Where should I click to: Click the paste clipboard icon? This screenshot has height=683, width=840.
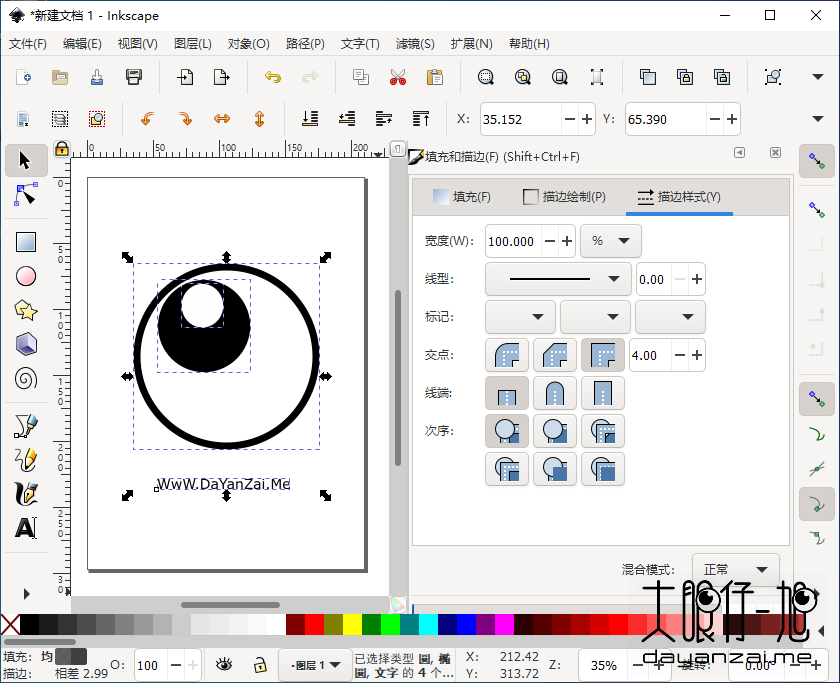(434, 77)
